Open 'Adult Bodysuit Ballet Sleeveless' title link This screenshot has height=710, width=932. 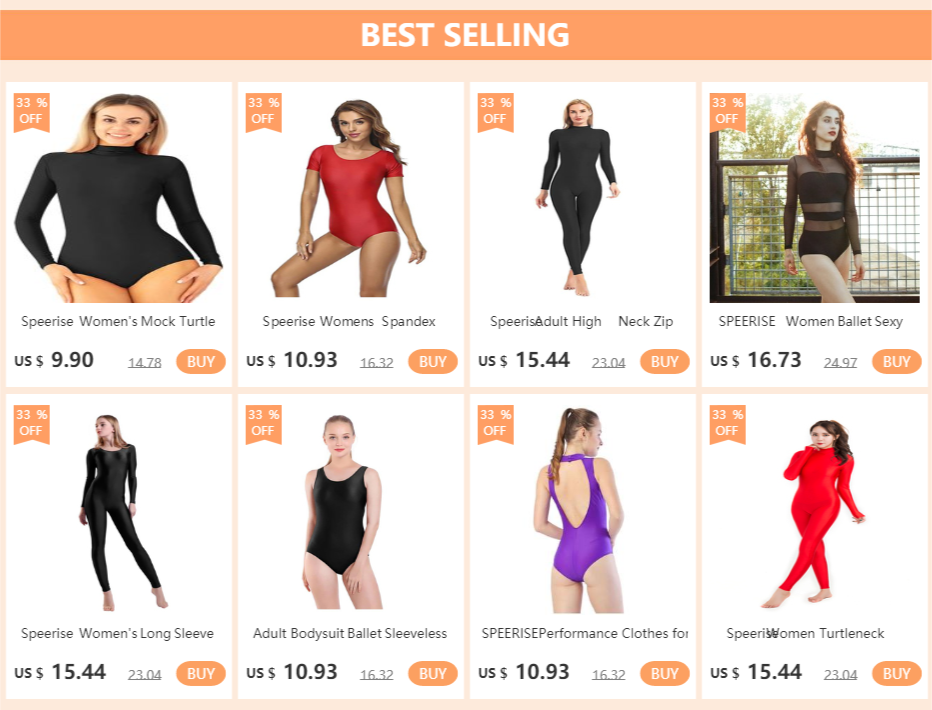click(350, 633)
